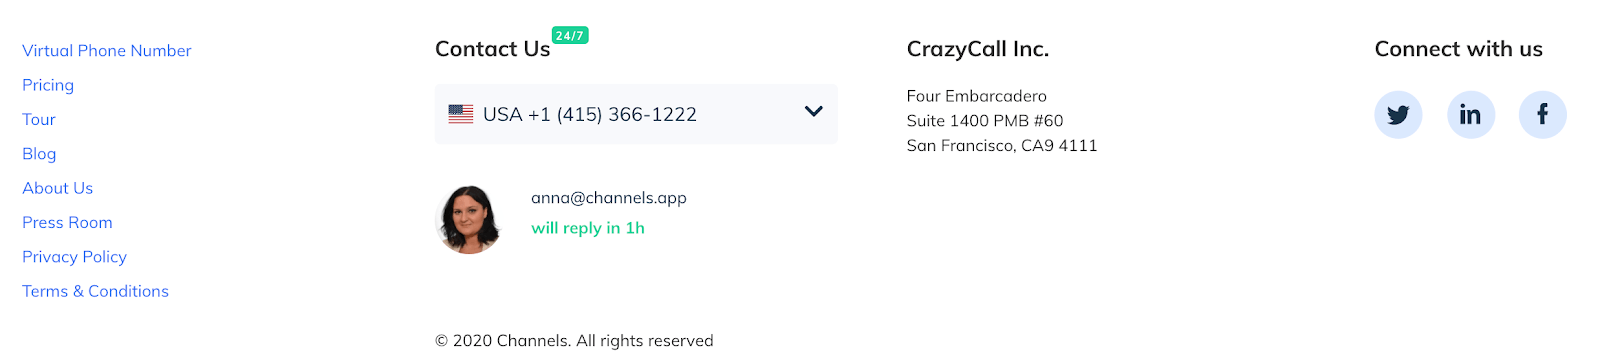Open the About Us page
The height and width of the screenshot is (360, 1600).
58,188
